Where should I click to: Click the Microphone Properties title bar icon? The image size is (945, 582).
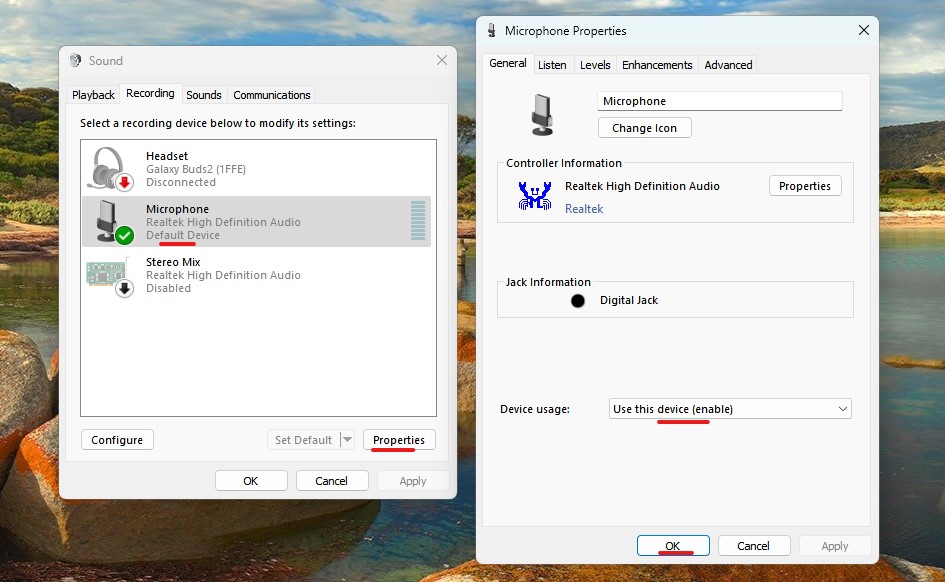click(491, 30)
